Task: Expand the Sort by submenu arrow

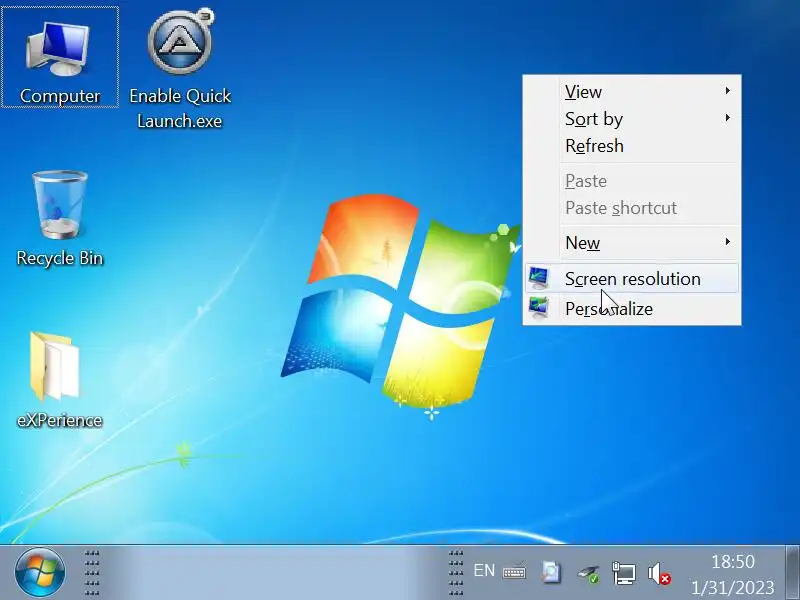Action: click(728, 118)
